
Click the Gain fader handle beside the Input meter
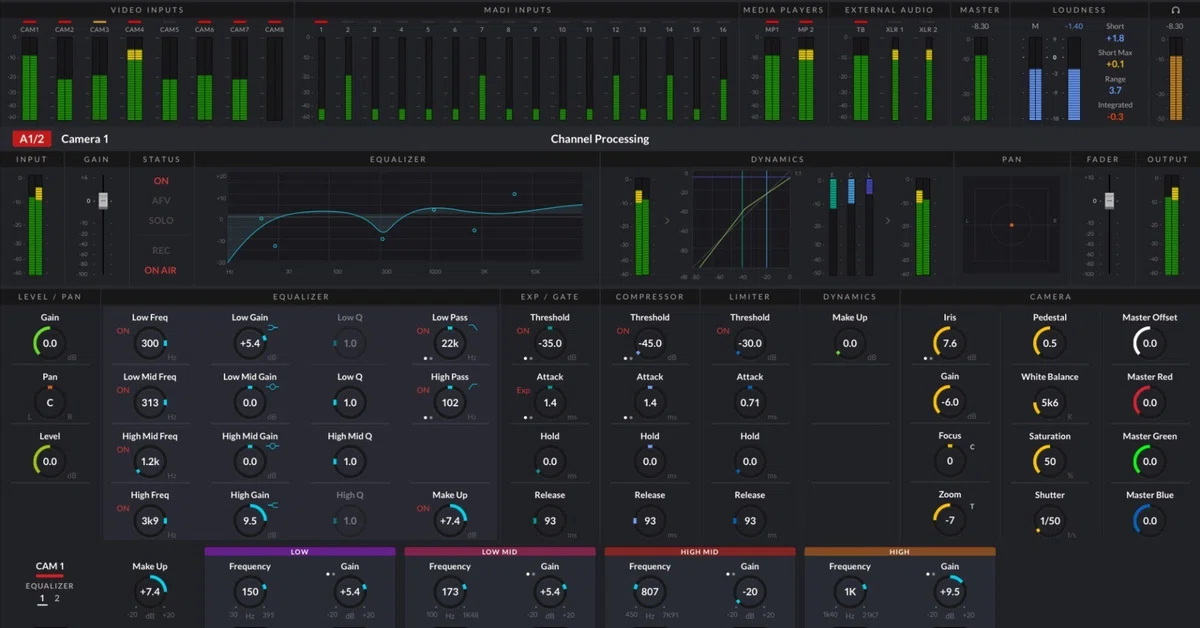click(103, 200)
